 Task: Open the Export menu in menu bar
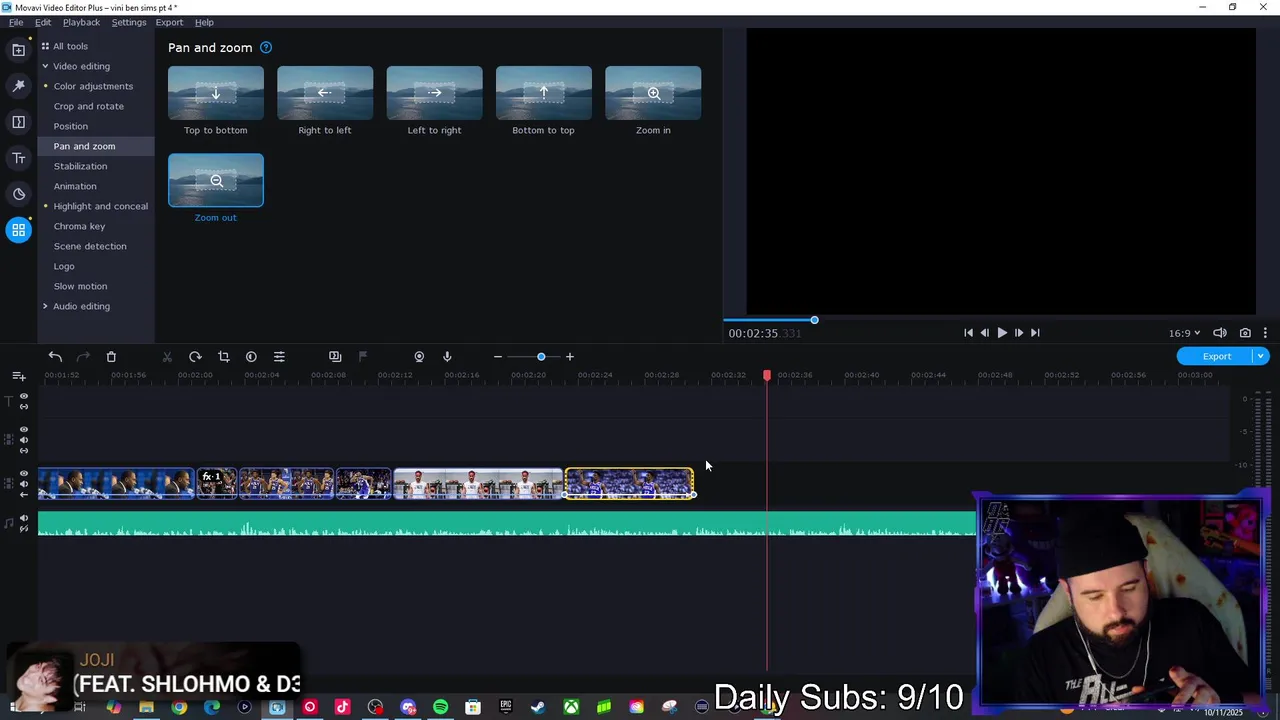pos(169,22)
